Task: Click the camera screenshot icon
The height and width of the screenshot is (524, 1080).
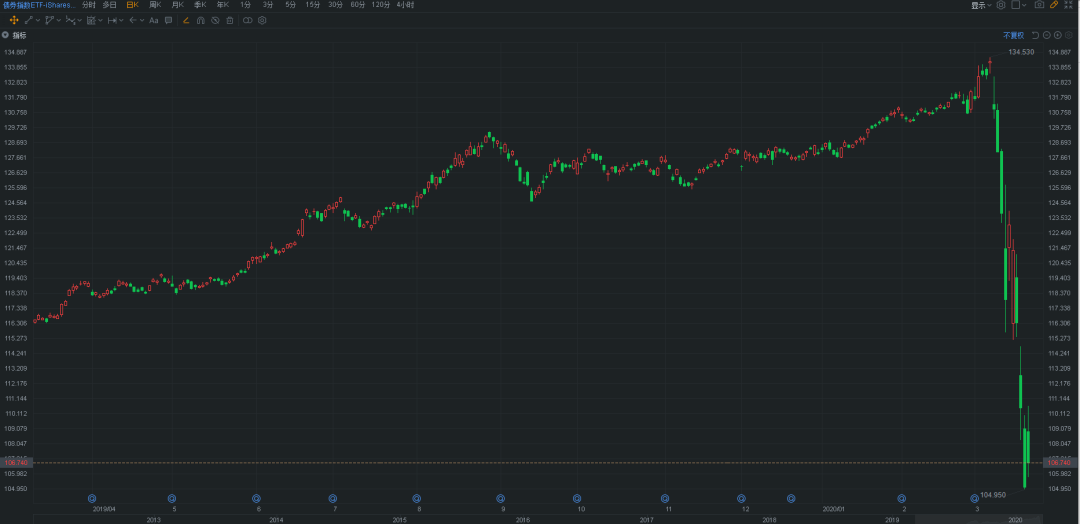Action: [1039, 5]
